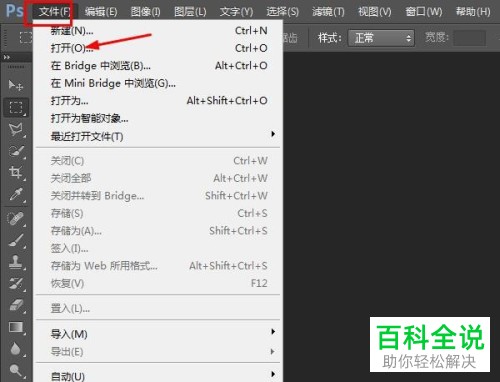Image resolution: width=500 pixels, height=382 pixels.
Task: Select the Quick Selection tool
Action: (16, 151)
